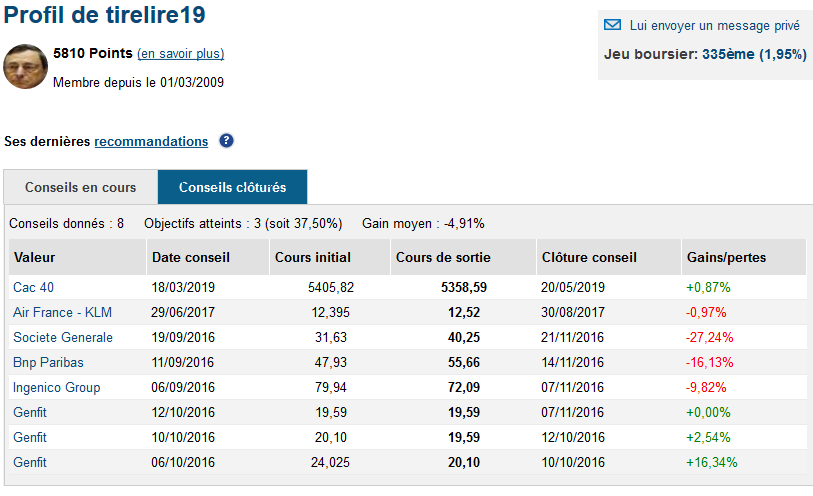The image size is (813, 496).
Task: Click the 72,09 exit price
Action: point(464,387)
